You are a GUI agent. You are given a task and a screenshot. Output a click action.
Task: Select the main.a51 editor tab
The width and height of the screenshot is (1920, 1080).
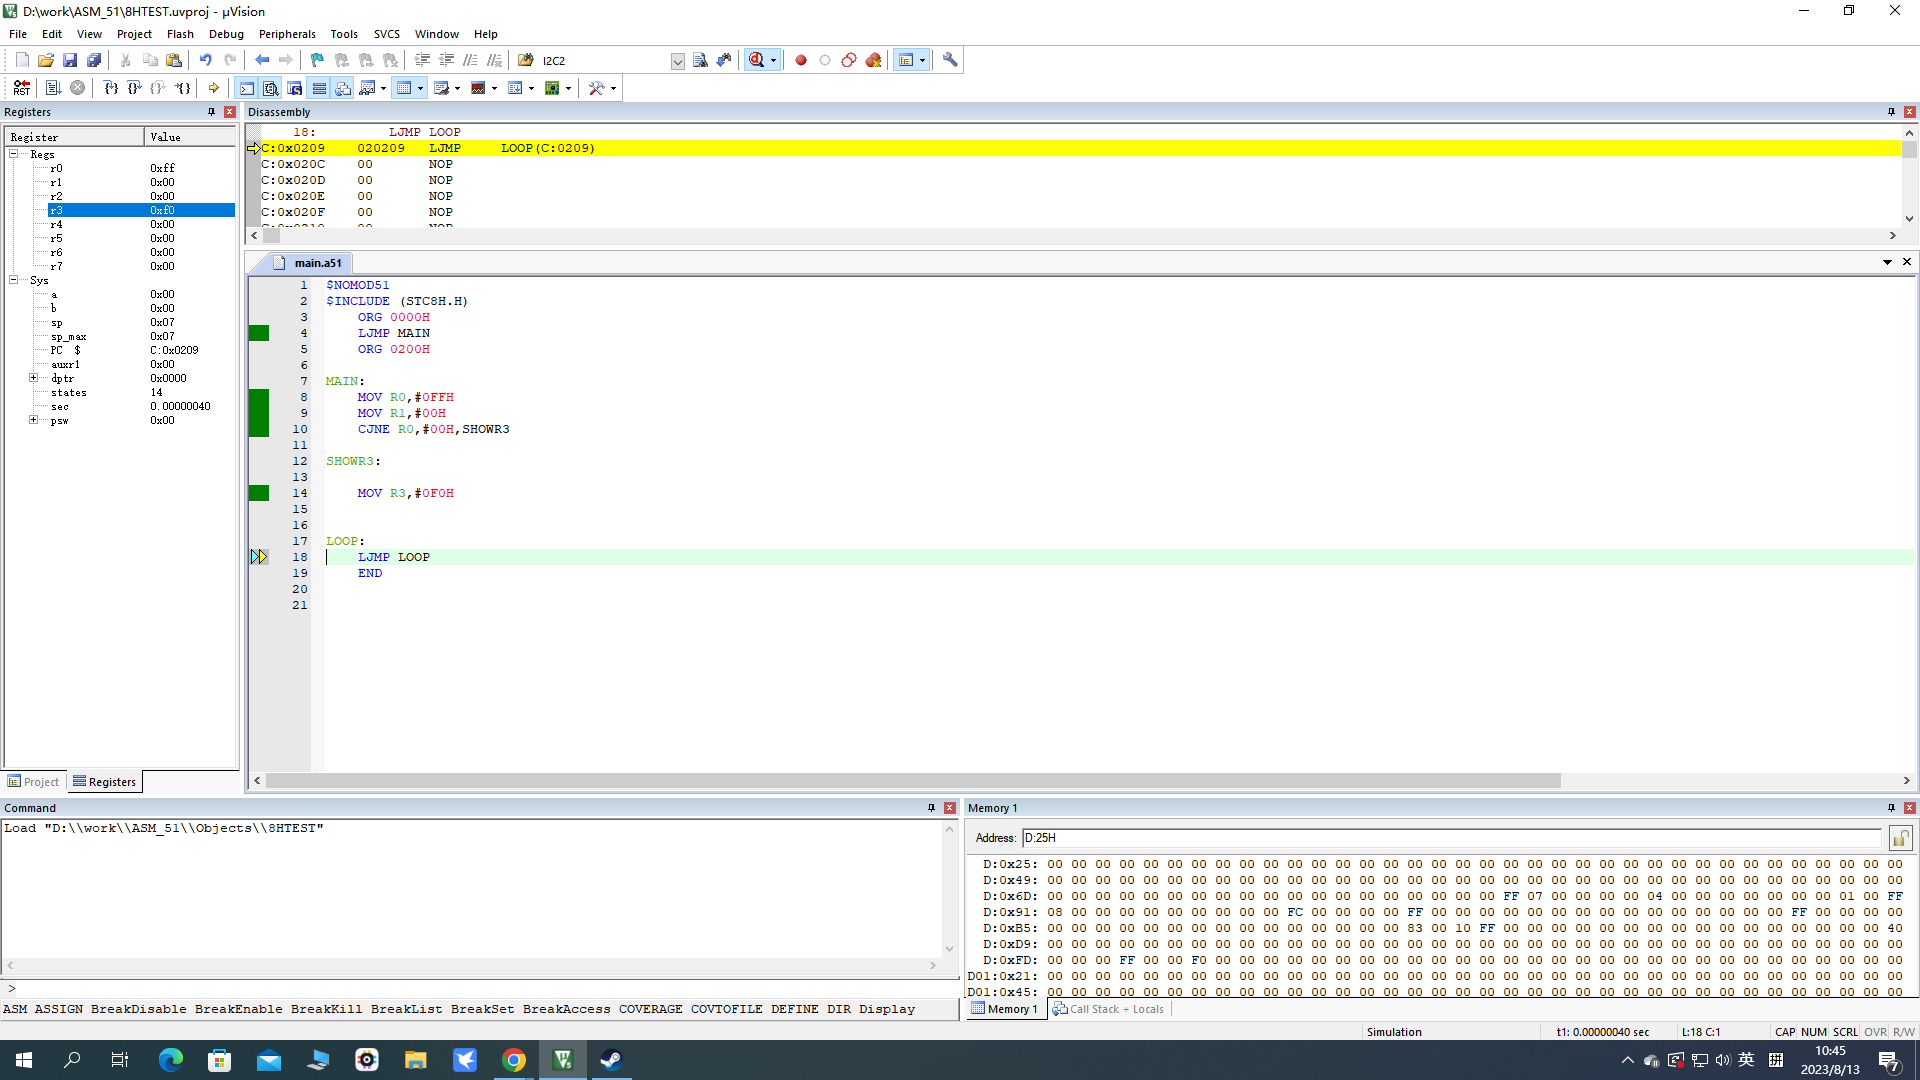pyautogui.click(x=308, y=263)
